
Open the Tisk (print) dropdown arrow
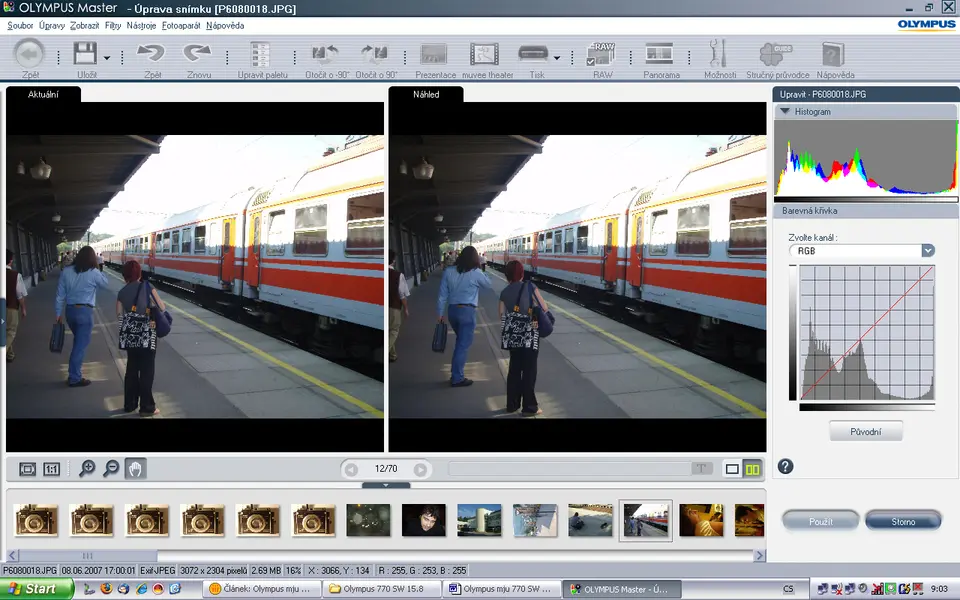point(557,58)
